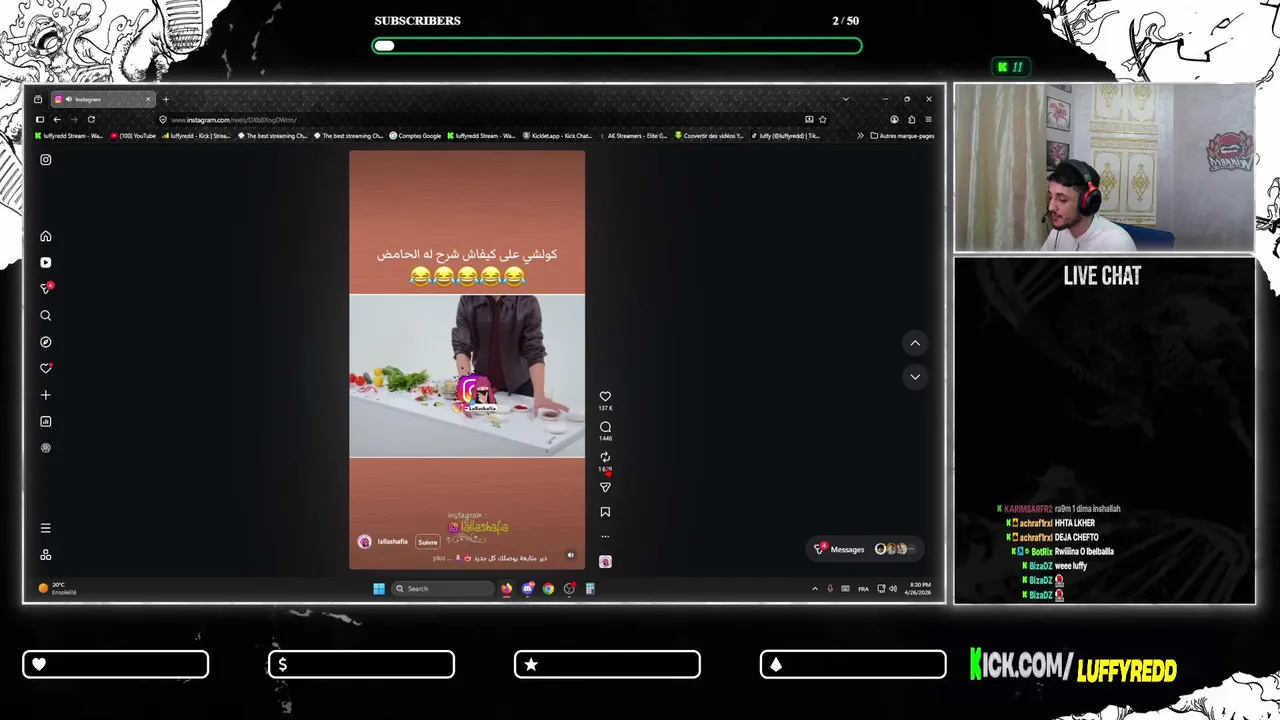Open the reel's three-dot options menu
This screenshot has width=1280, height=720.
[x=605, y=537]
